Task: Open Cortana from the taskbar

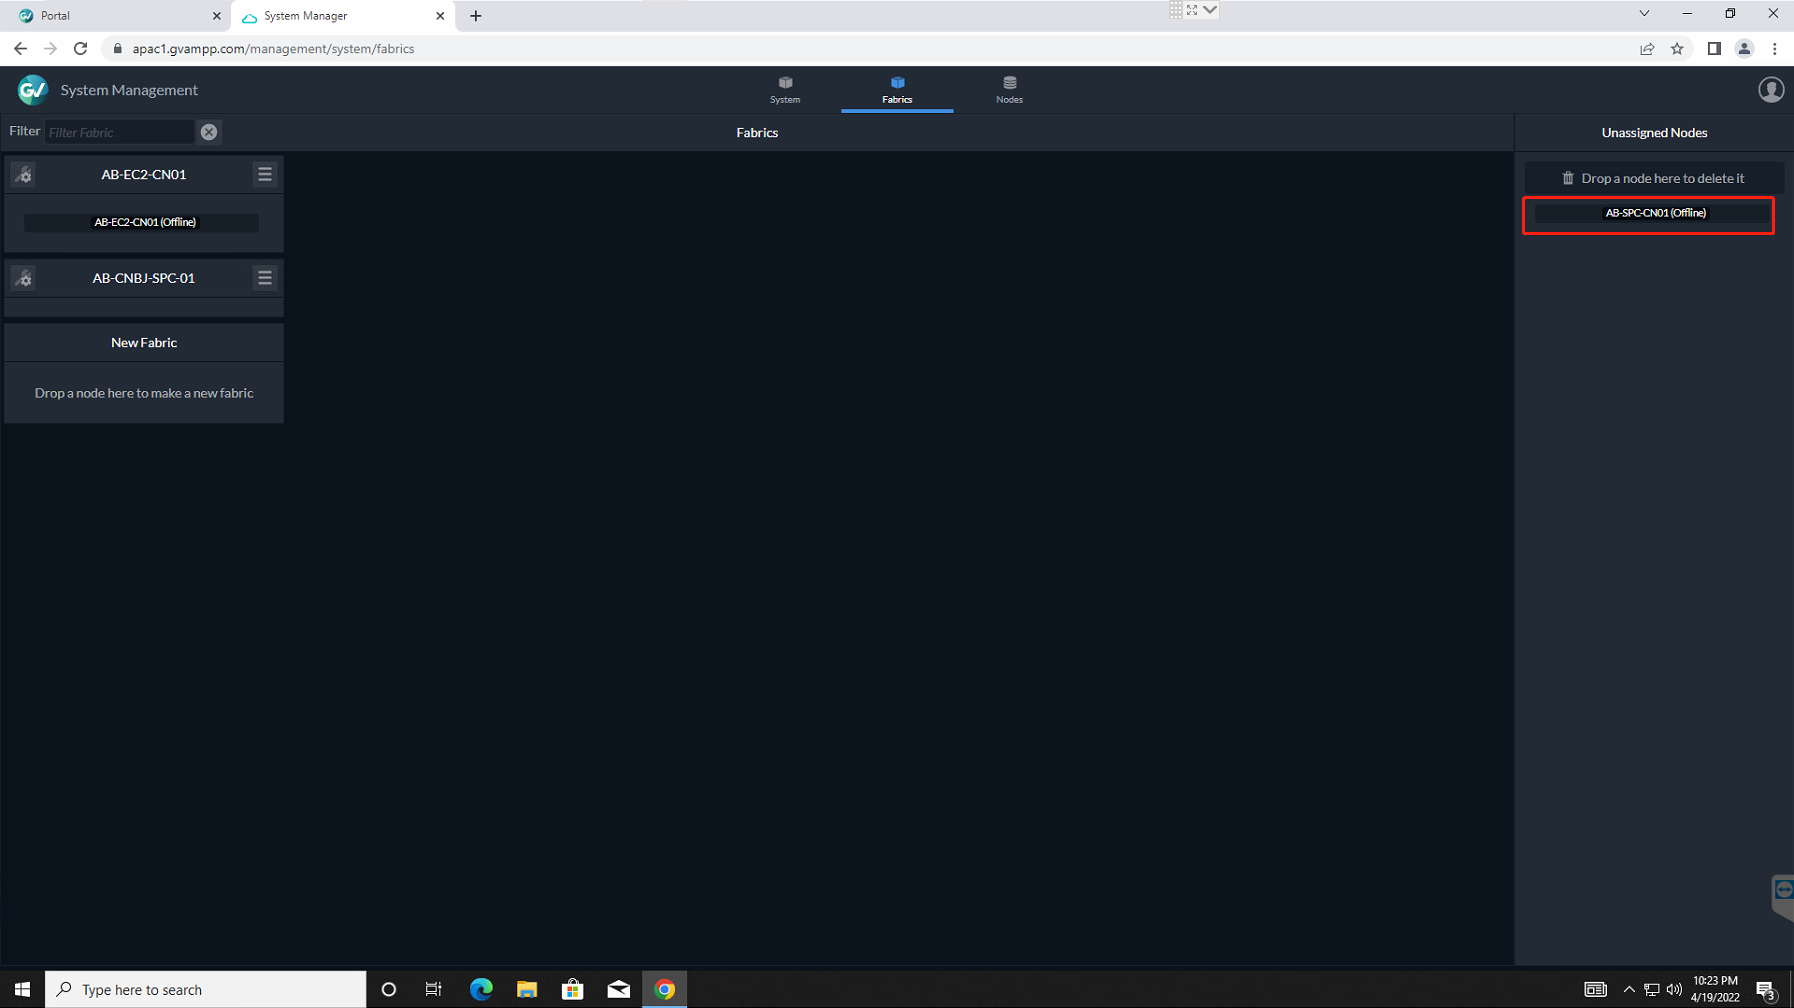Action: [389, 989]
